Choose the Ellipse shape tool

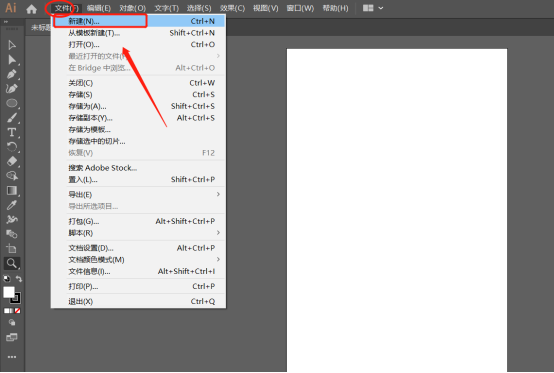point(12,103)
